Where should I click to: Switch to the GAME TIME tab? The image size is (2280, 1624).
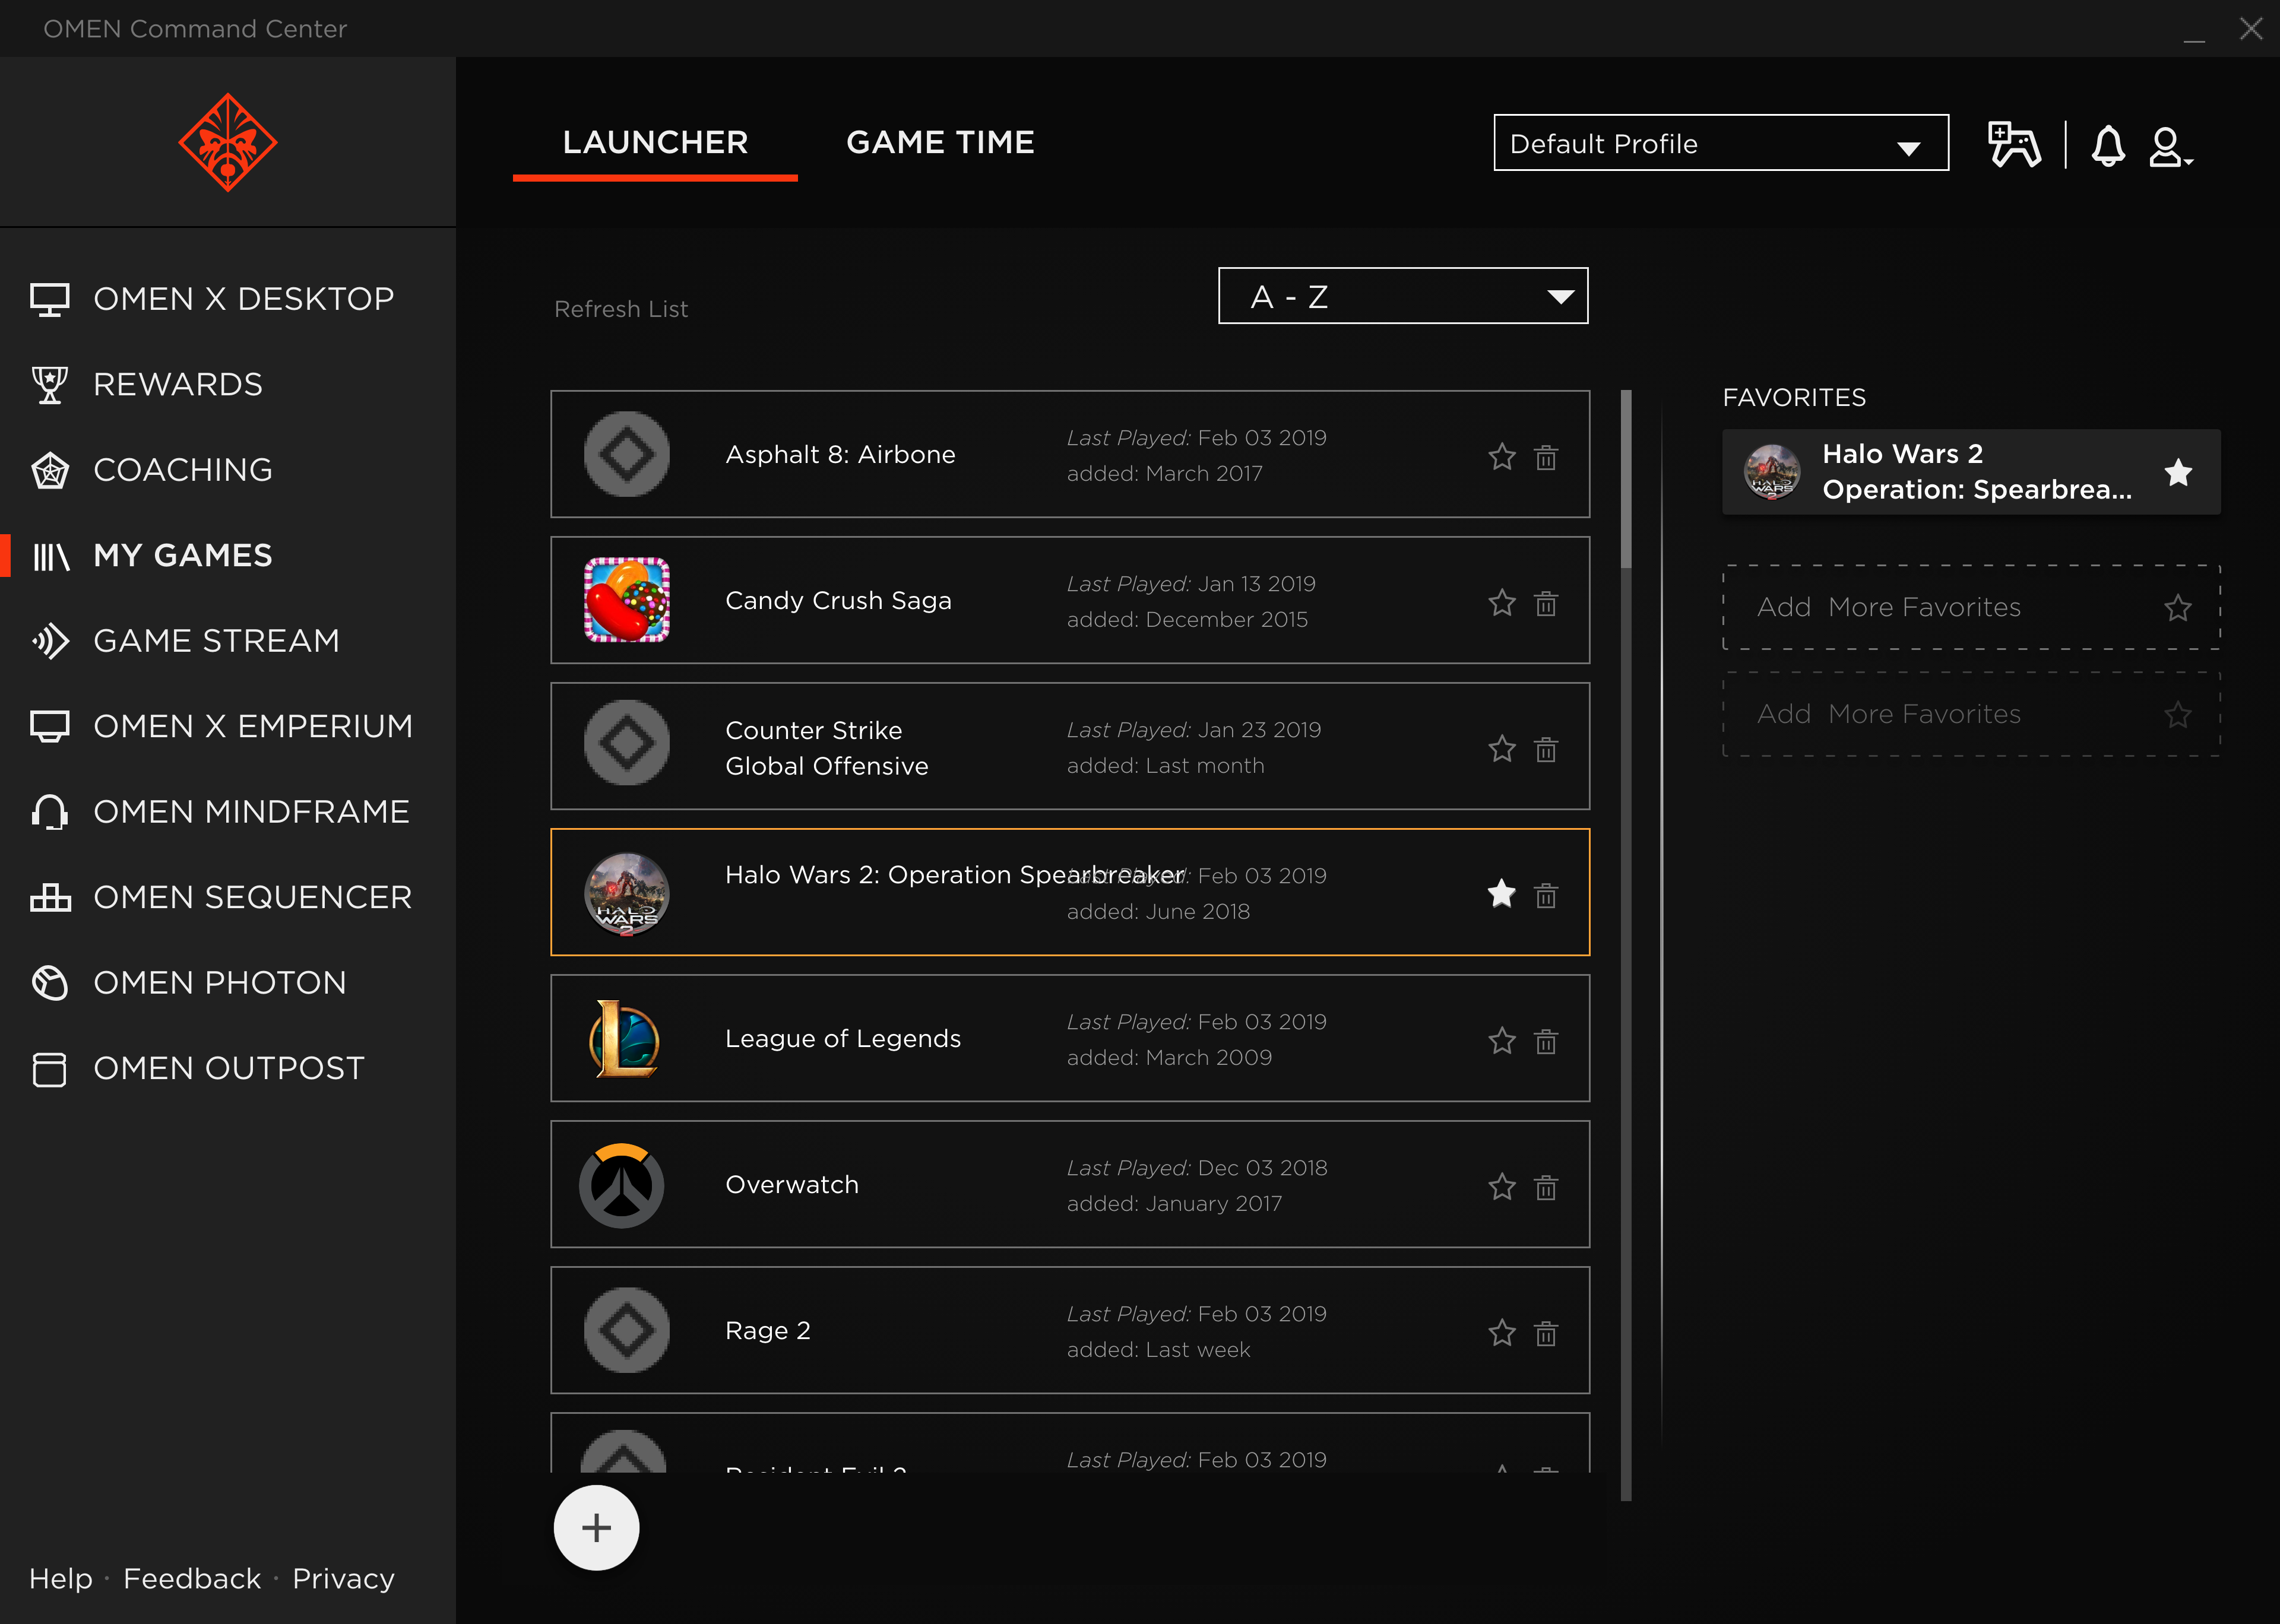tap(940, 142)
